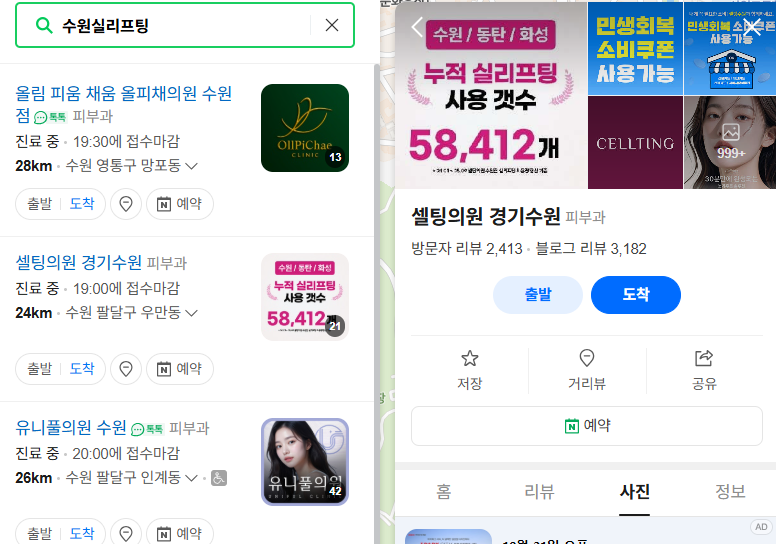Click location pin icon for 셀팅의원 경기수원 listing
Viewport: 776px width, 544px height.
[126, 368]
